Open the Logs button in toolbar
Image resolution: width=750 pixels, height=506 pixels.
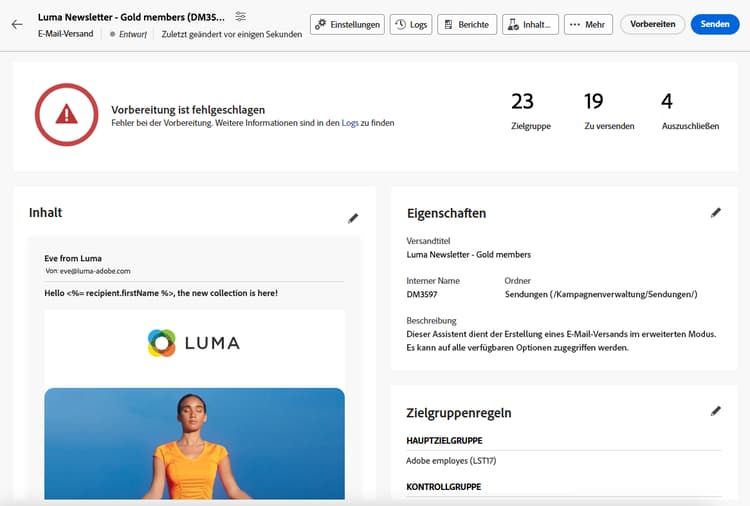[411, 24]
